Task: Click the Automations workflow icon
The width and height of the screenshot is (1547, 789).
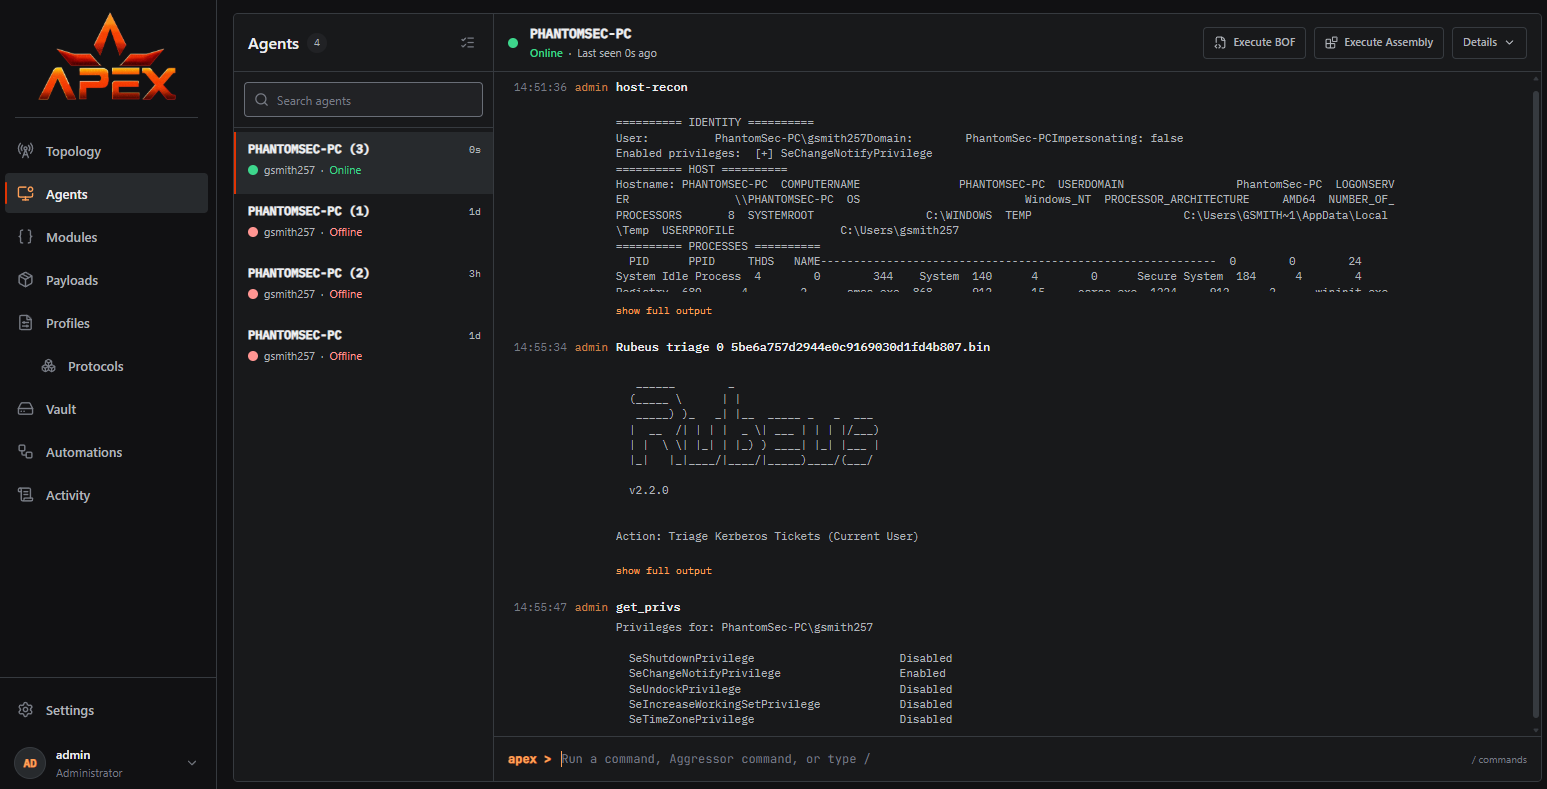Action: pos(26,452)
